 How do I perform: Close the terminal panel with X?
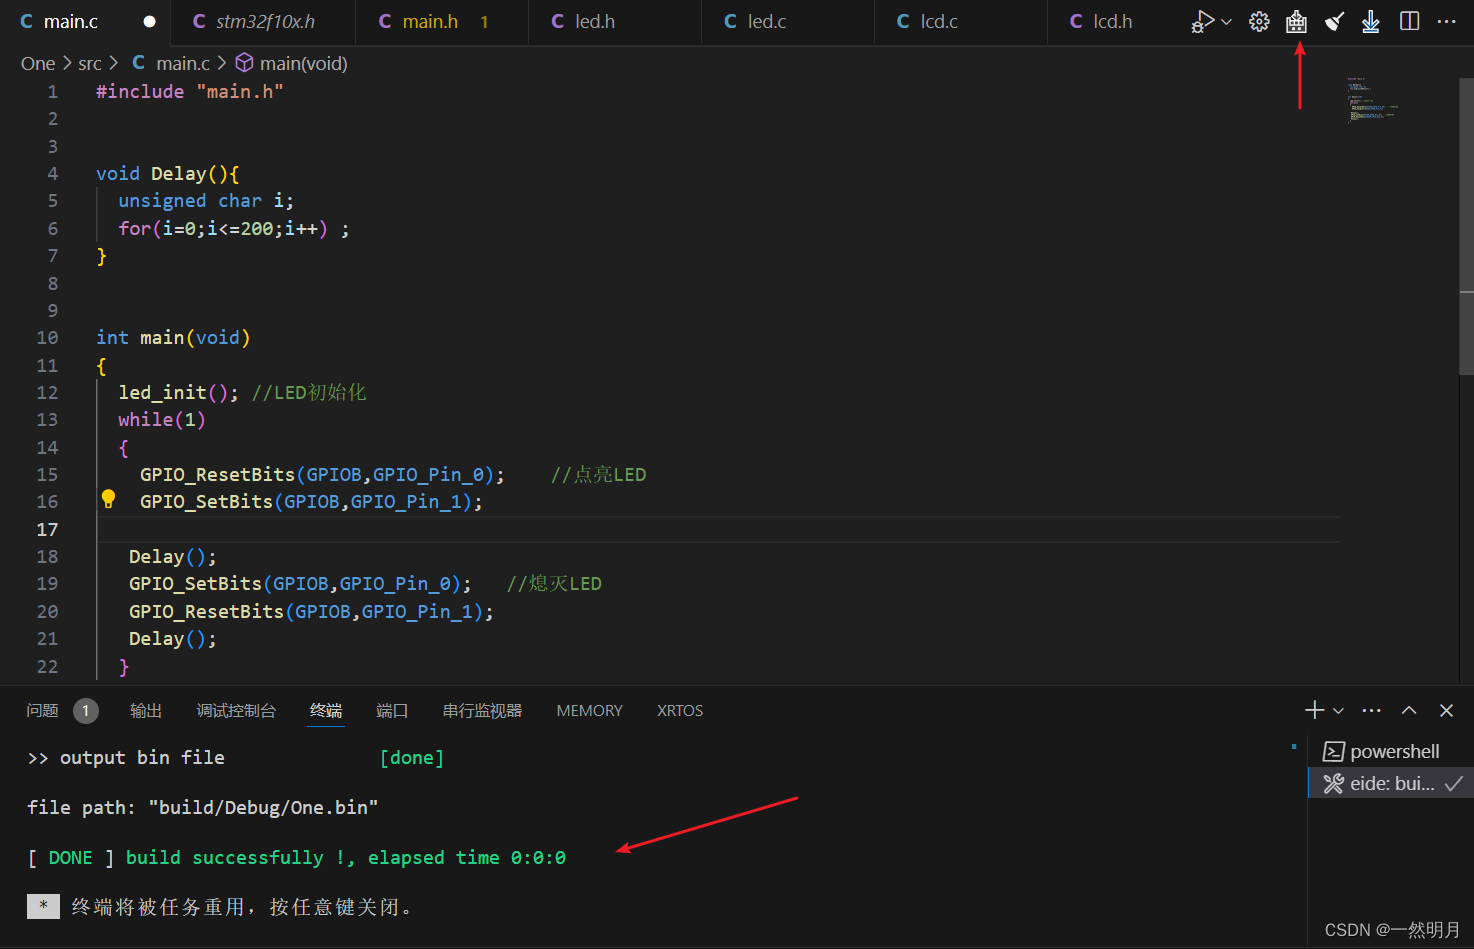[1446, 710]
